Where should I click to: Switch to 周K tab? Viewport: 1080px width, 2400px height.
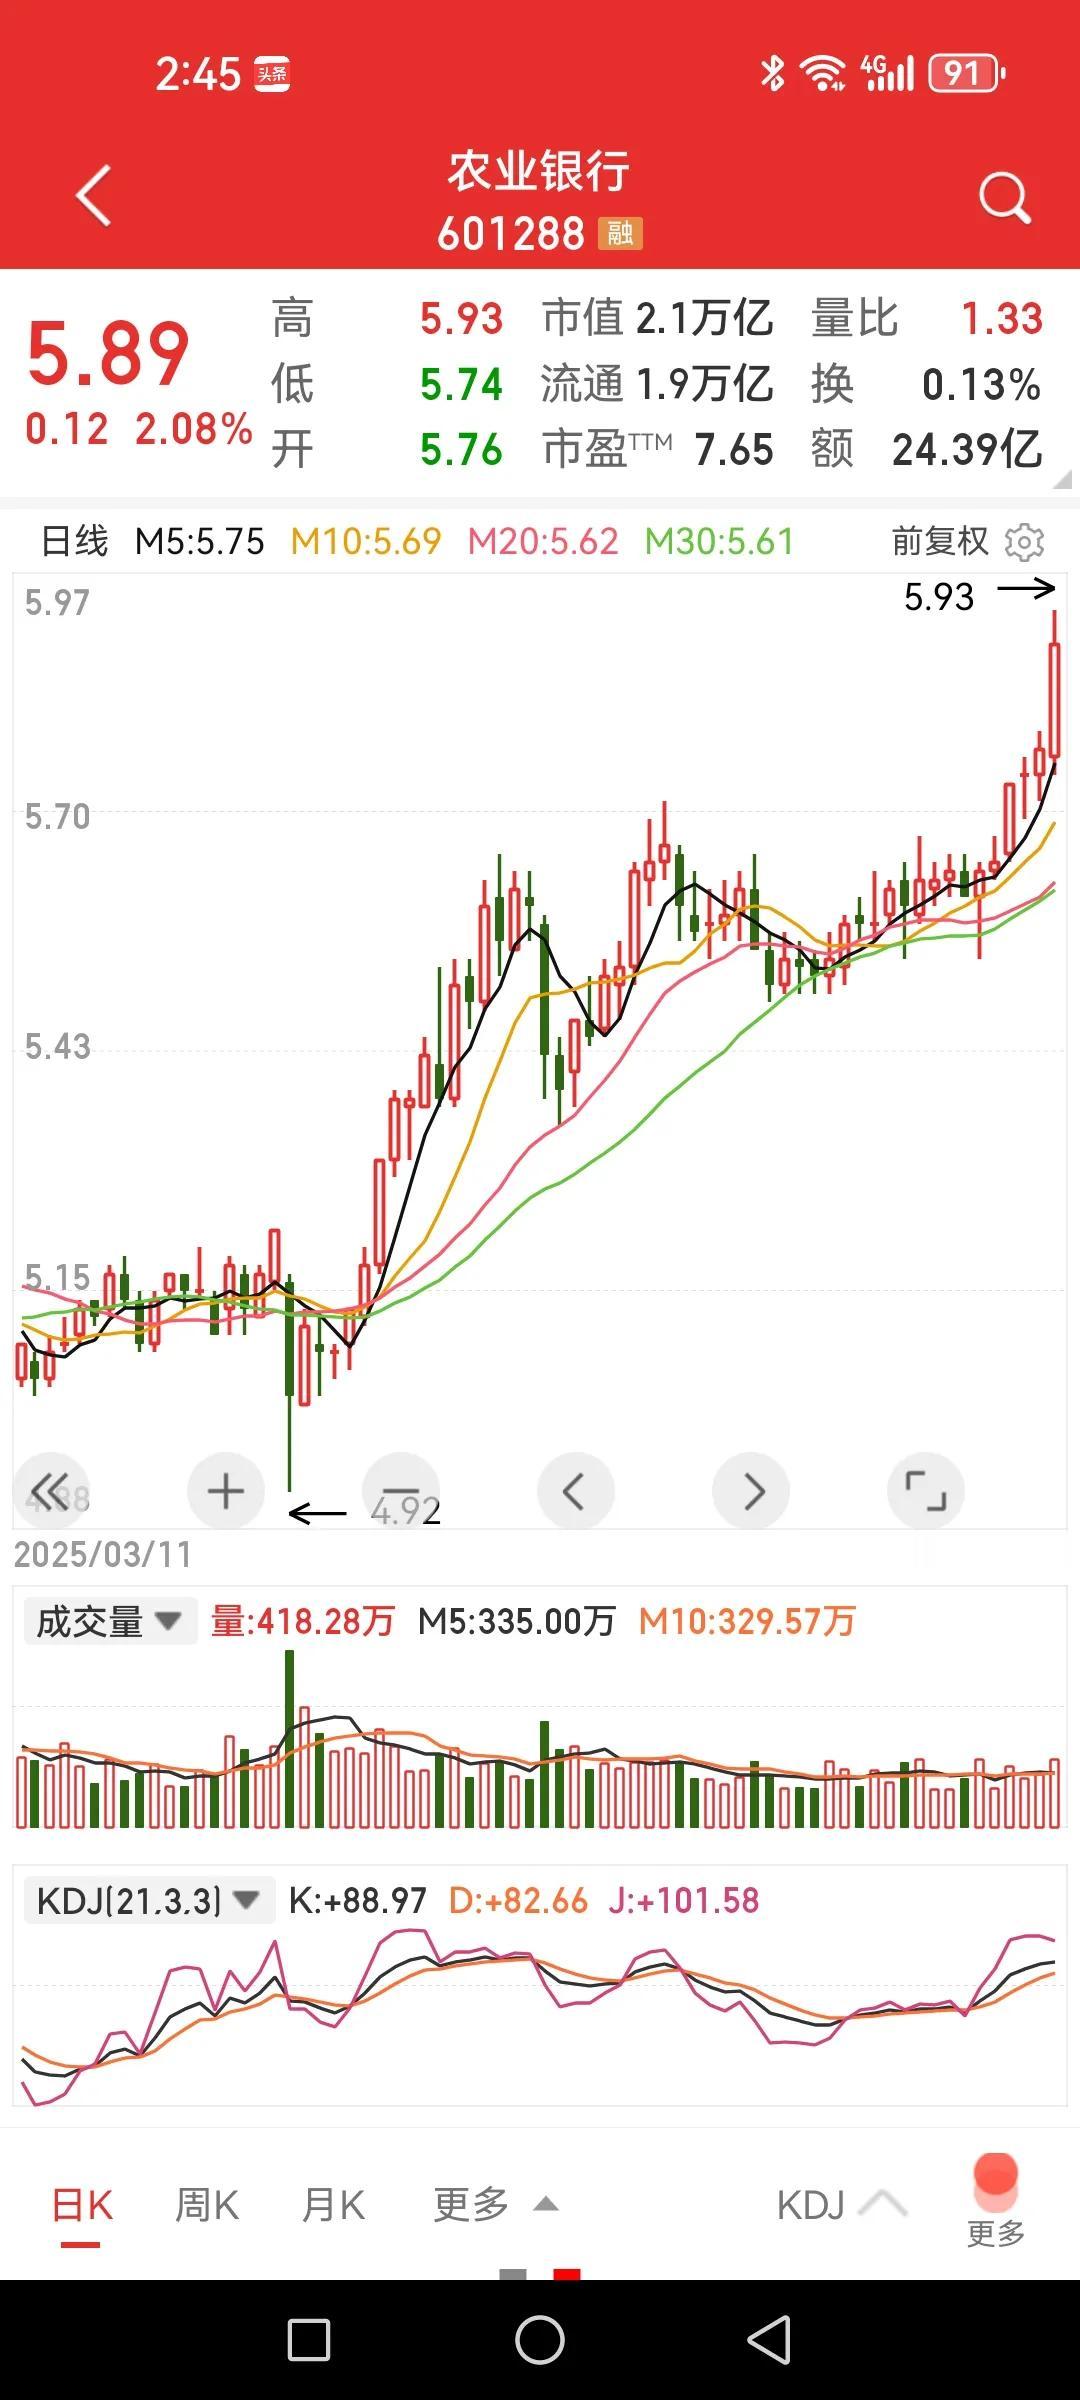click(x=207, y=2205)
